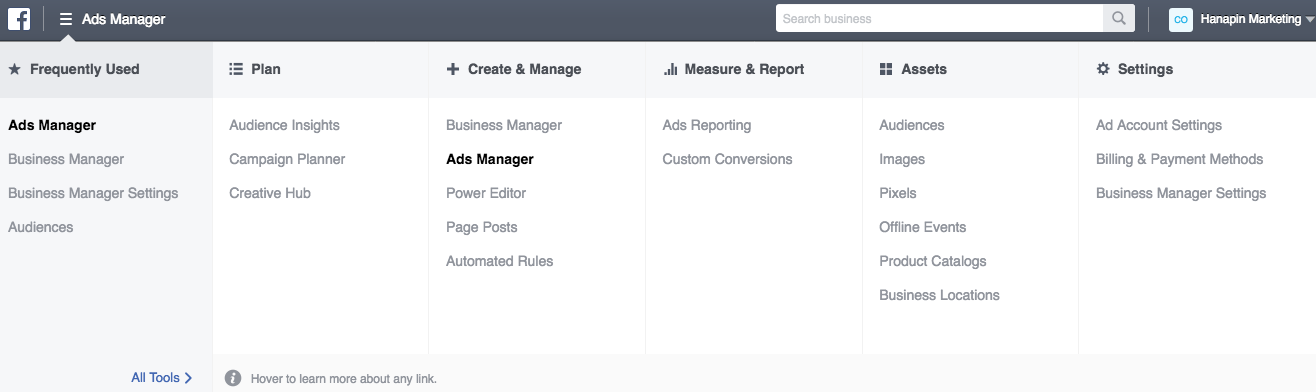The height and width of the screenshot is (392, 1316).
Task: Click the Frequently Used star icon
Action: [x=15, y=69]
